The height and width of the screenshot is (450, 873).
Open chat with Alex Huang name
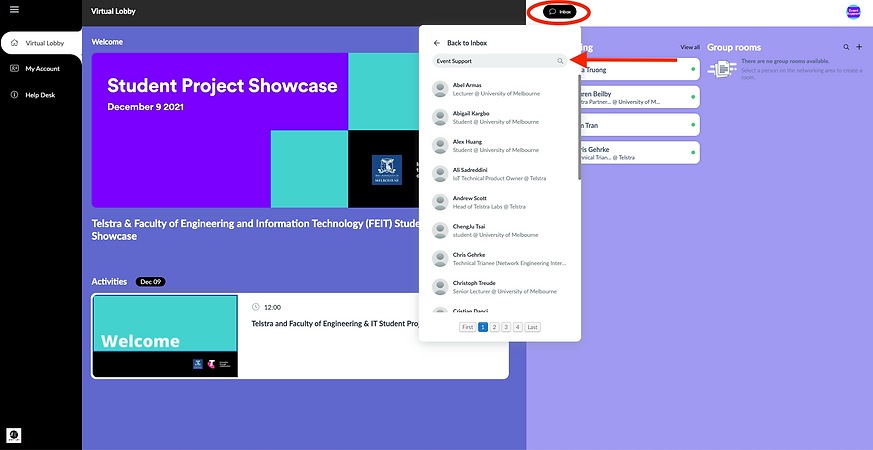(x=467, y=142)
